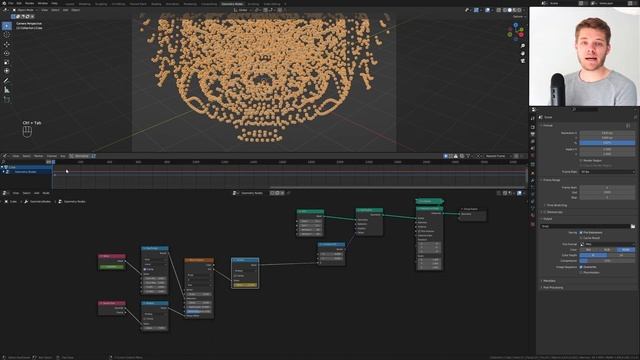Open the Tool properties tab
The width and height of the screenshot is (640, 360).
pyautogui.click(x=533, y=118)
